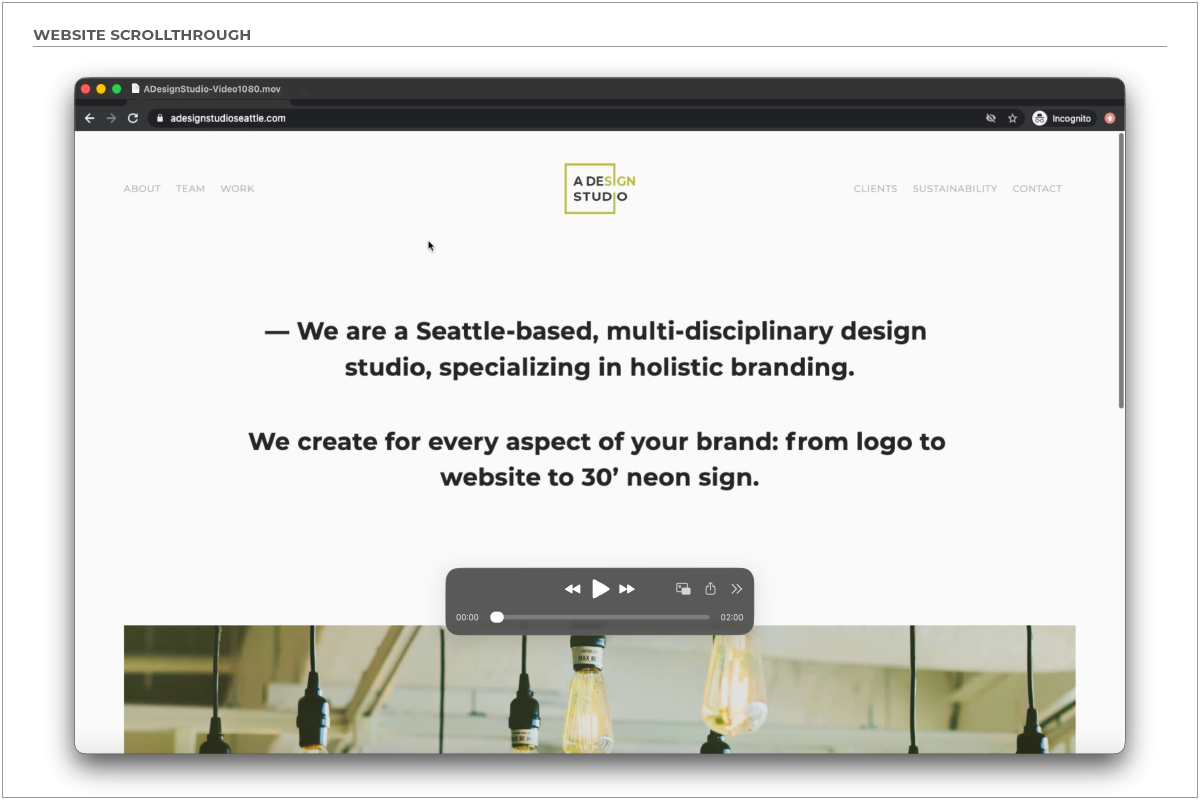Viewport: 1200px width, 800px height.
Task: Click the video player rewind button
Action: click(x=573, y=589)
